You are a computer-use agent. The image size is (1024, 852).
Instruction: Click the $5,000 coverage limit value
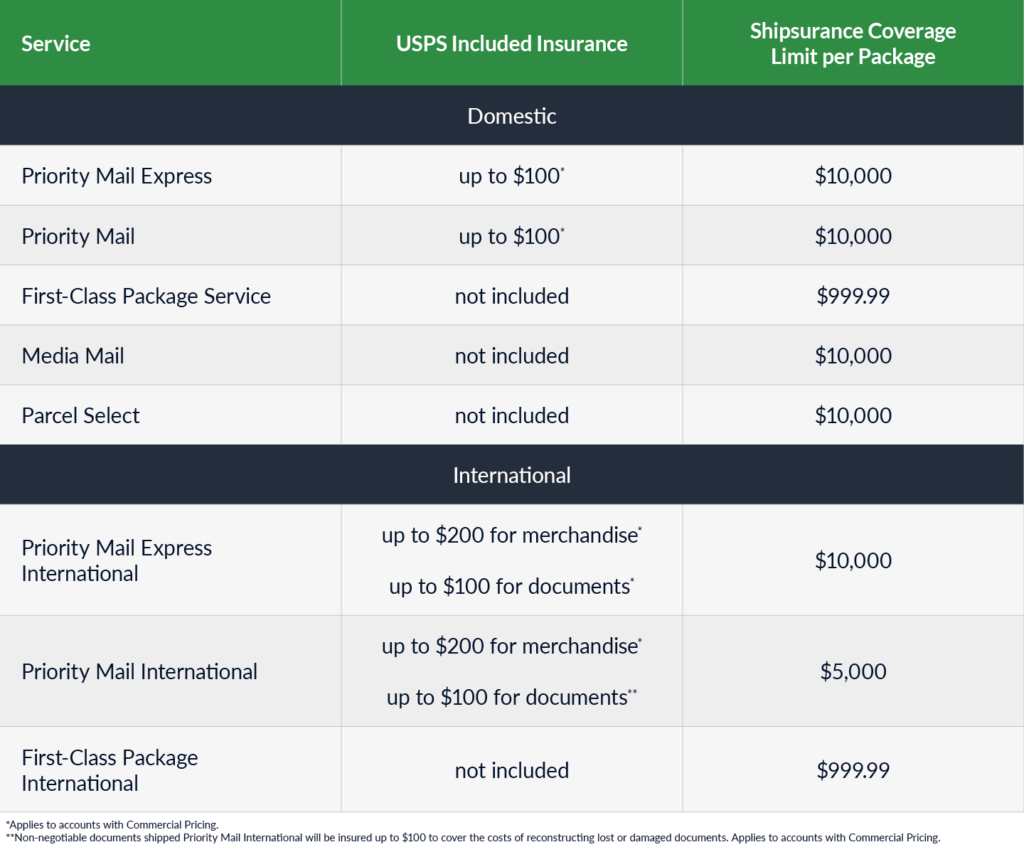[x=853, y=672]
